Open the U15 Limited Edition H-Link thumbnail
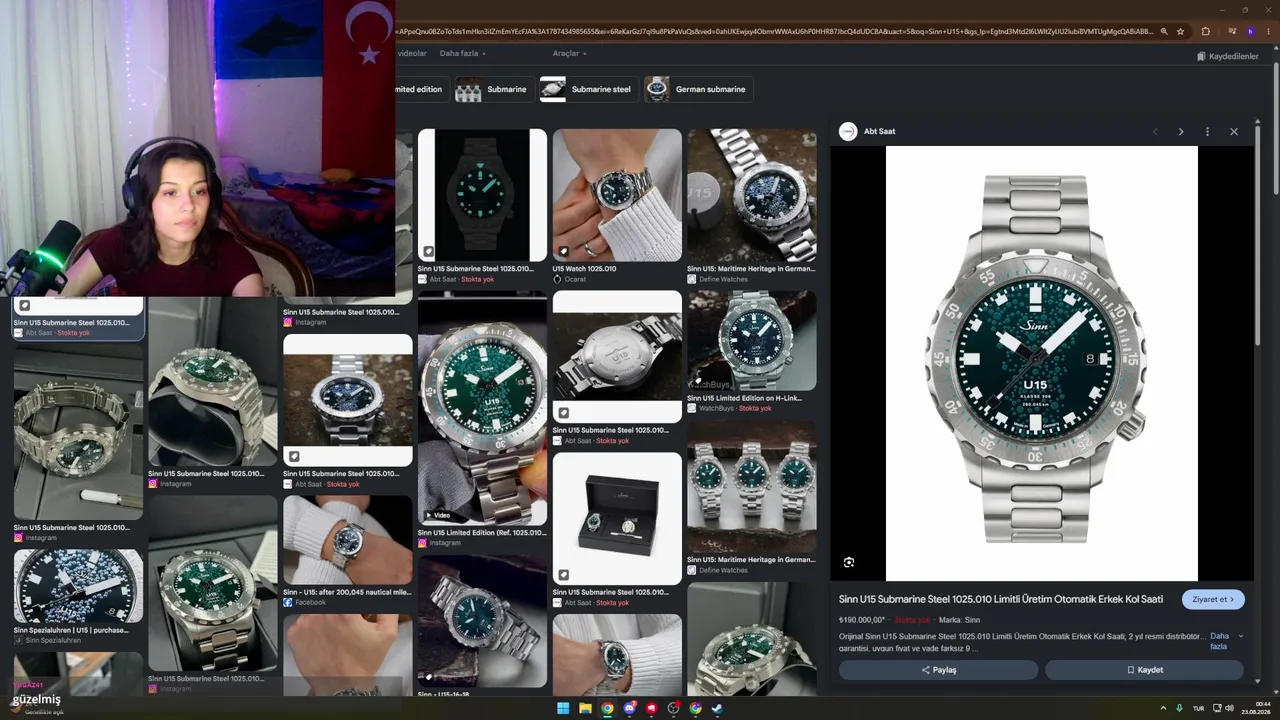This screenshot has height=720, width=1280. [x=752, y=341]
